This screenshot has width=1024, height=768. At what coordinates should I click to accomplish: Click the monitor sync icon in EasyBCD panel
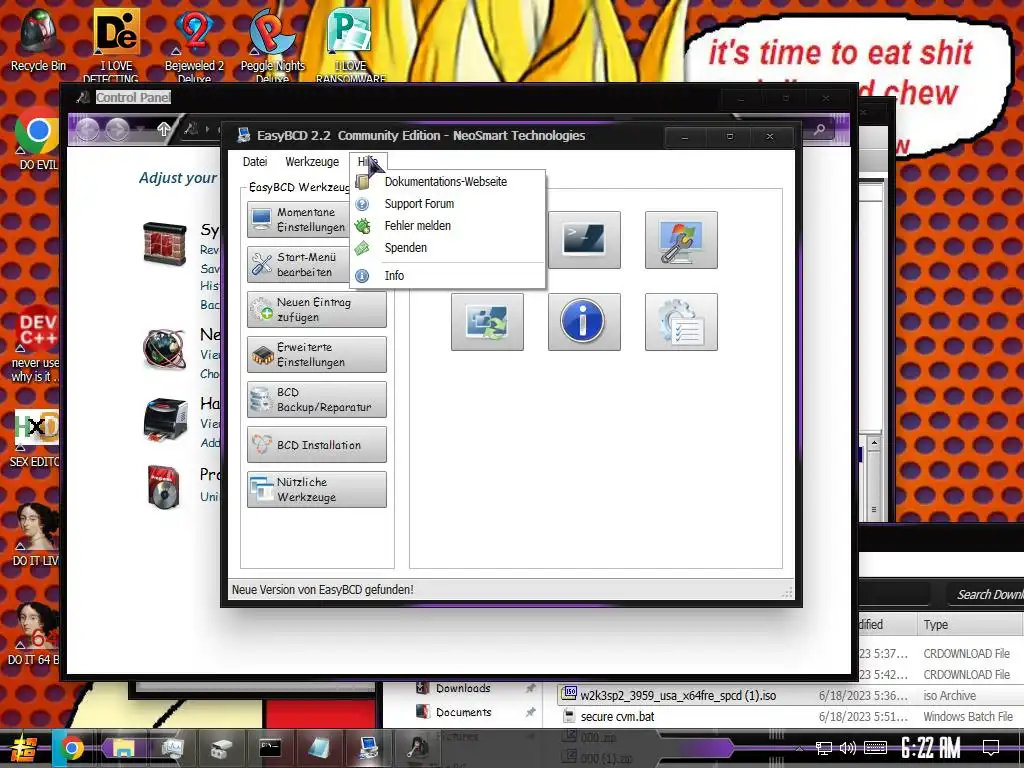point(487,321)
